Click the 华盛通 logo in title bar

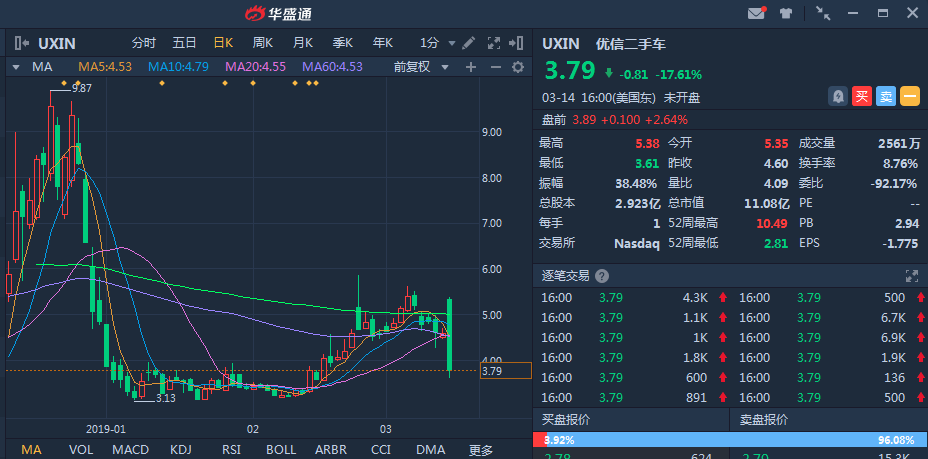click(x=278, y=13)
